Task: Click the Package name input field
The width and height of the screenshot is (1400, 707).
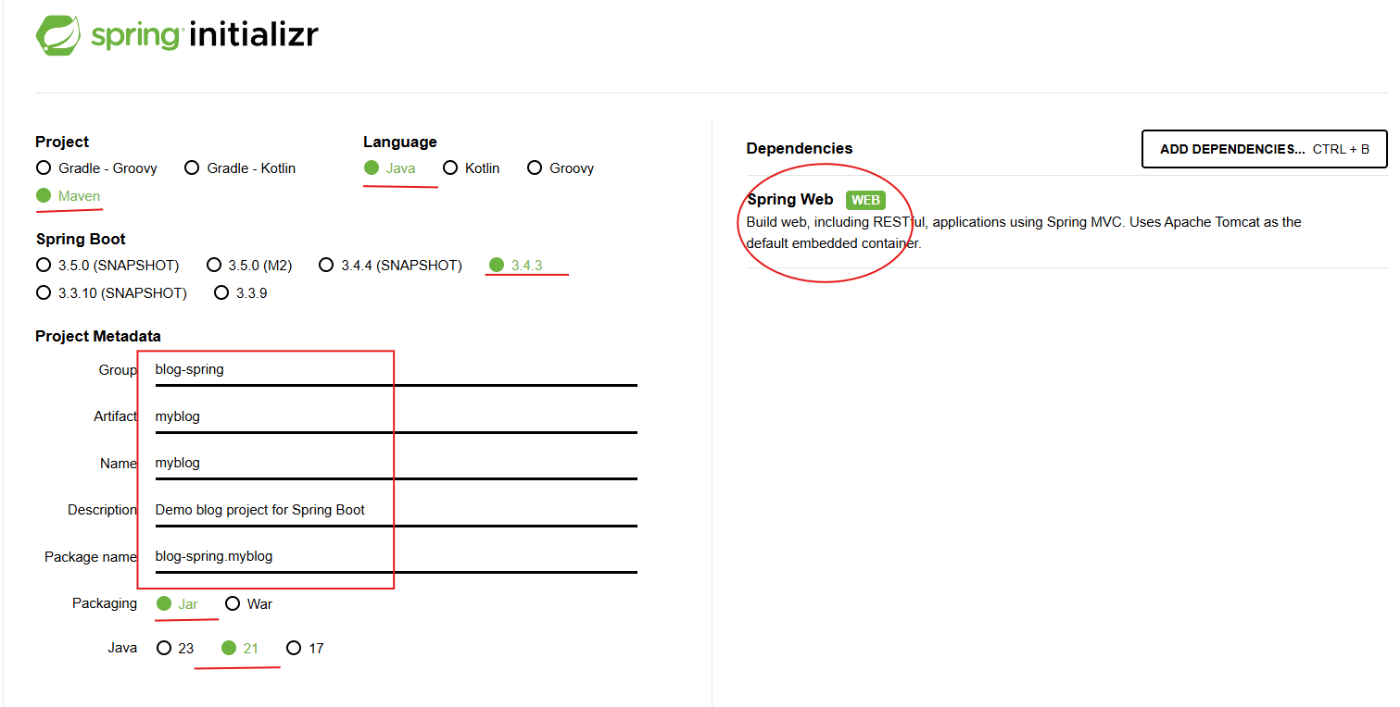Action: [x=395, y=556]
